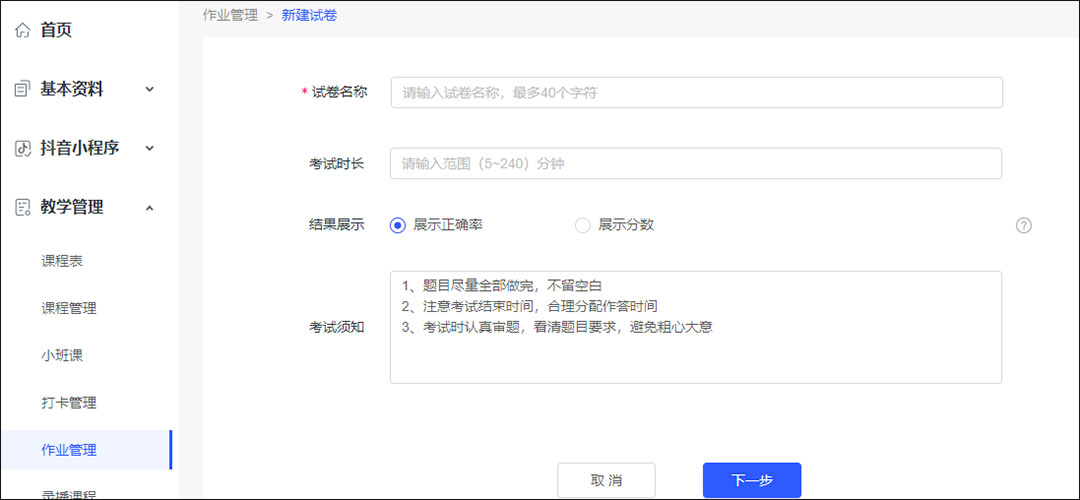Select the 展示分数 radio button
The width and height of the screenshot is (1080, 500).
pos(583,225)
